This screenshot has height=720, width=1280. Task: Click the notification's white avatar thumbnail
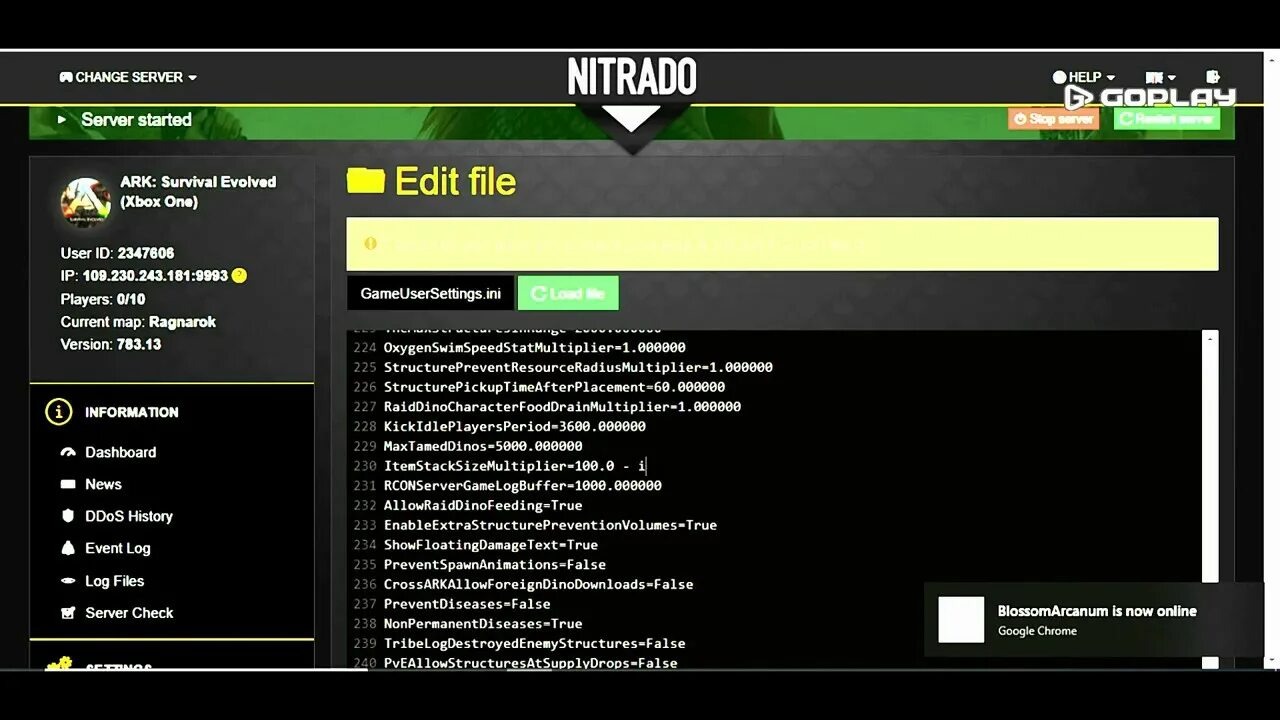(961, 619)
